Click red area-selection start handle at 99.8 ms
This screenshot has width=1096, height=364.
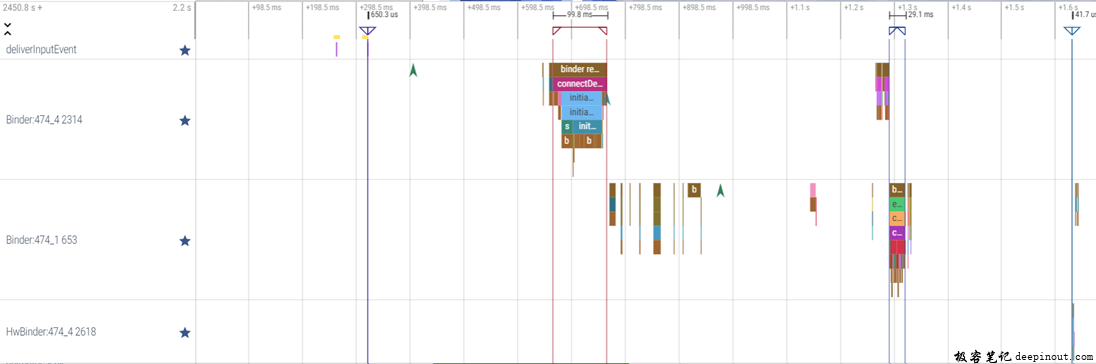[556, 31]
